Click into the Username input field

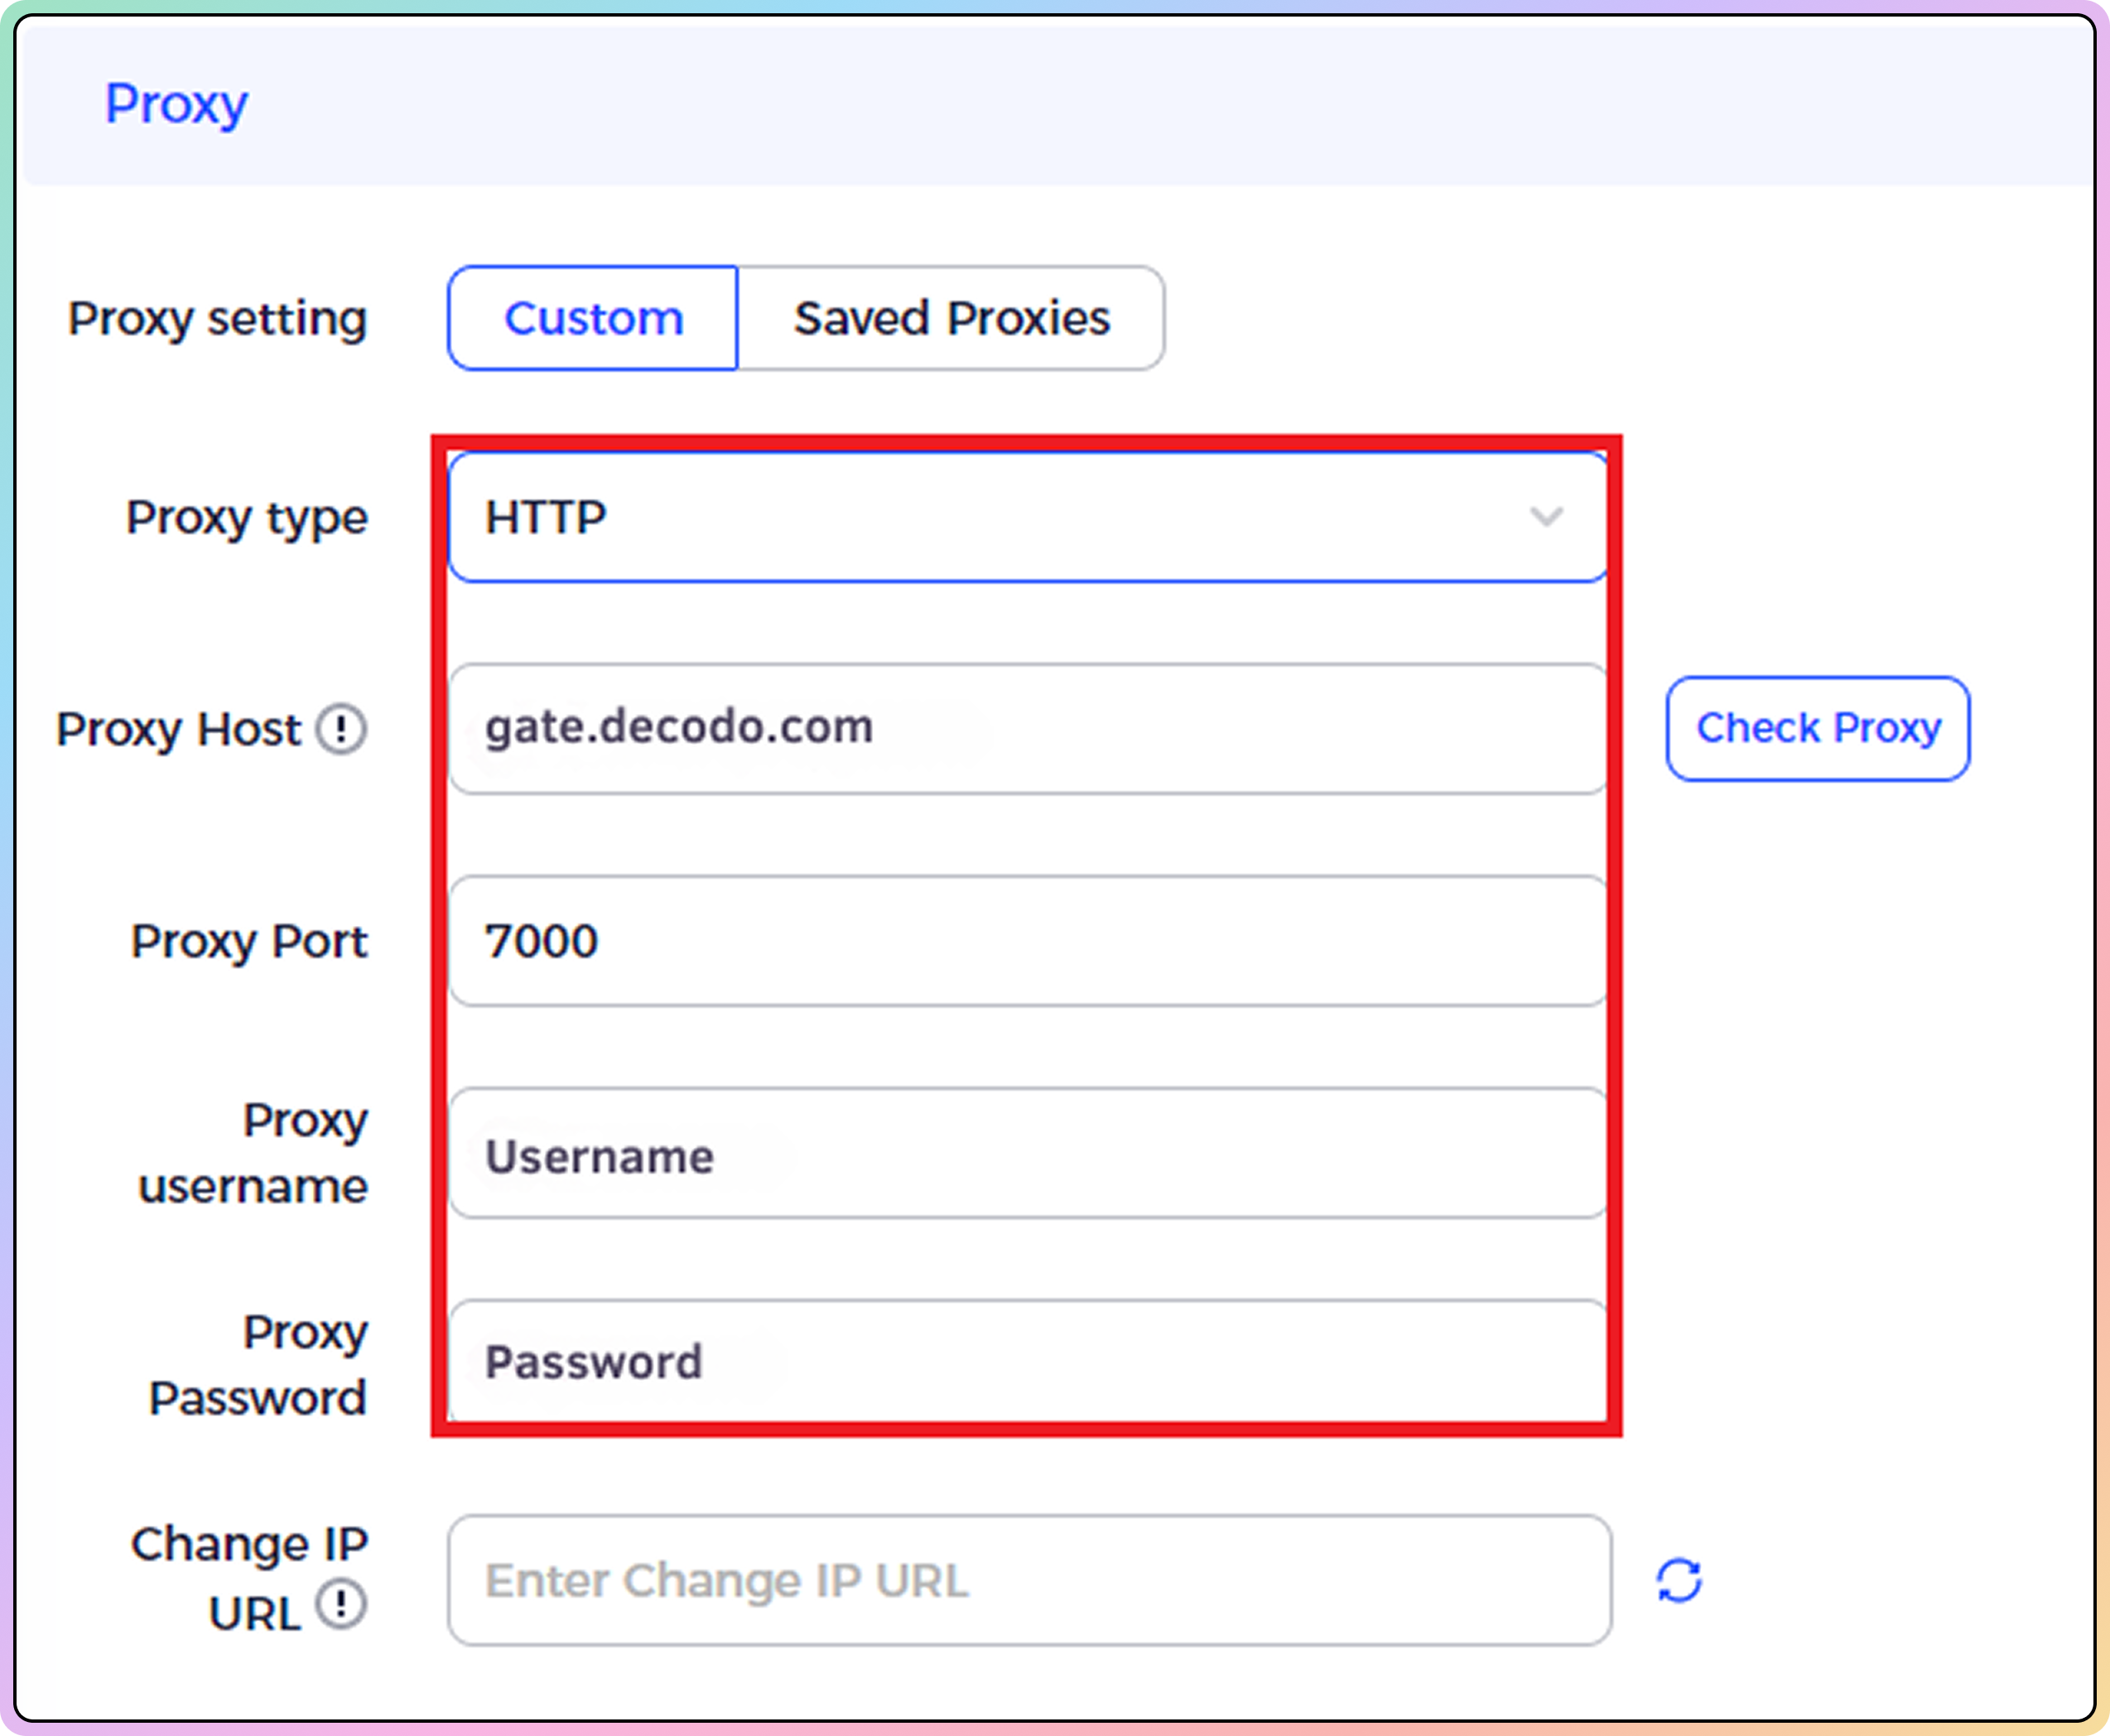pos(1028,1154)
